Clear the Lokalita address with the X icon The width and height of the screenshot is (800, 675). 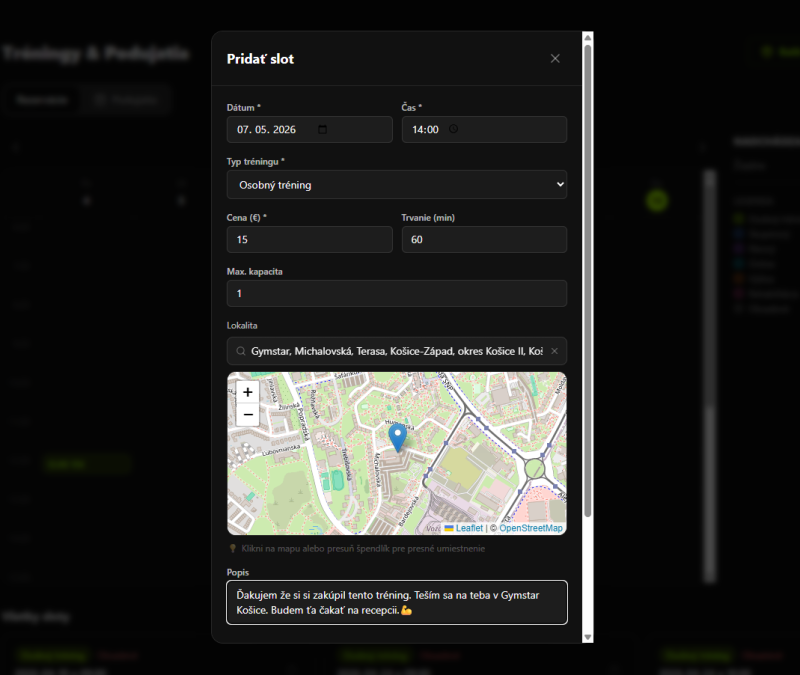[555, 351]
